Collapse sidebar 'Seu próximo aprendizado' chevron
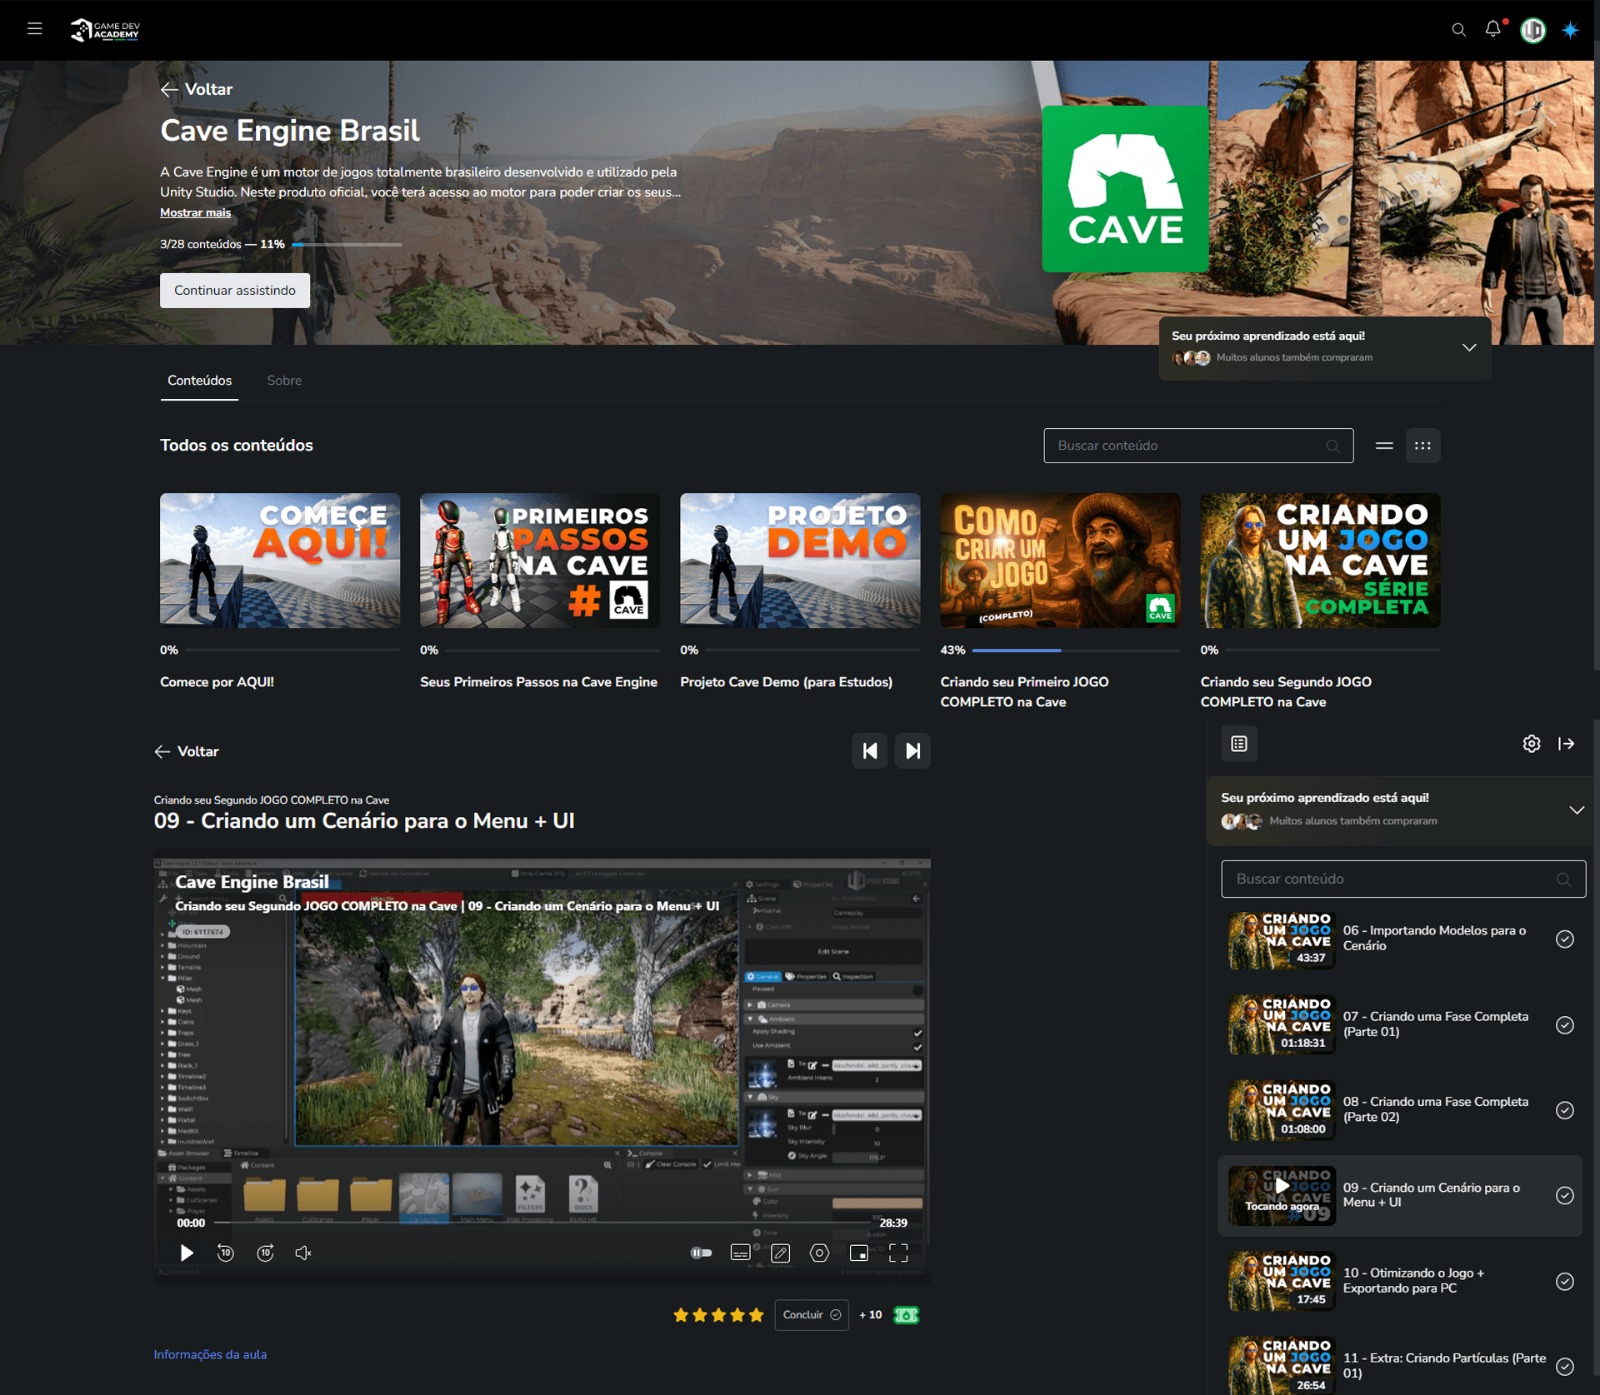 pos(1576,810)
